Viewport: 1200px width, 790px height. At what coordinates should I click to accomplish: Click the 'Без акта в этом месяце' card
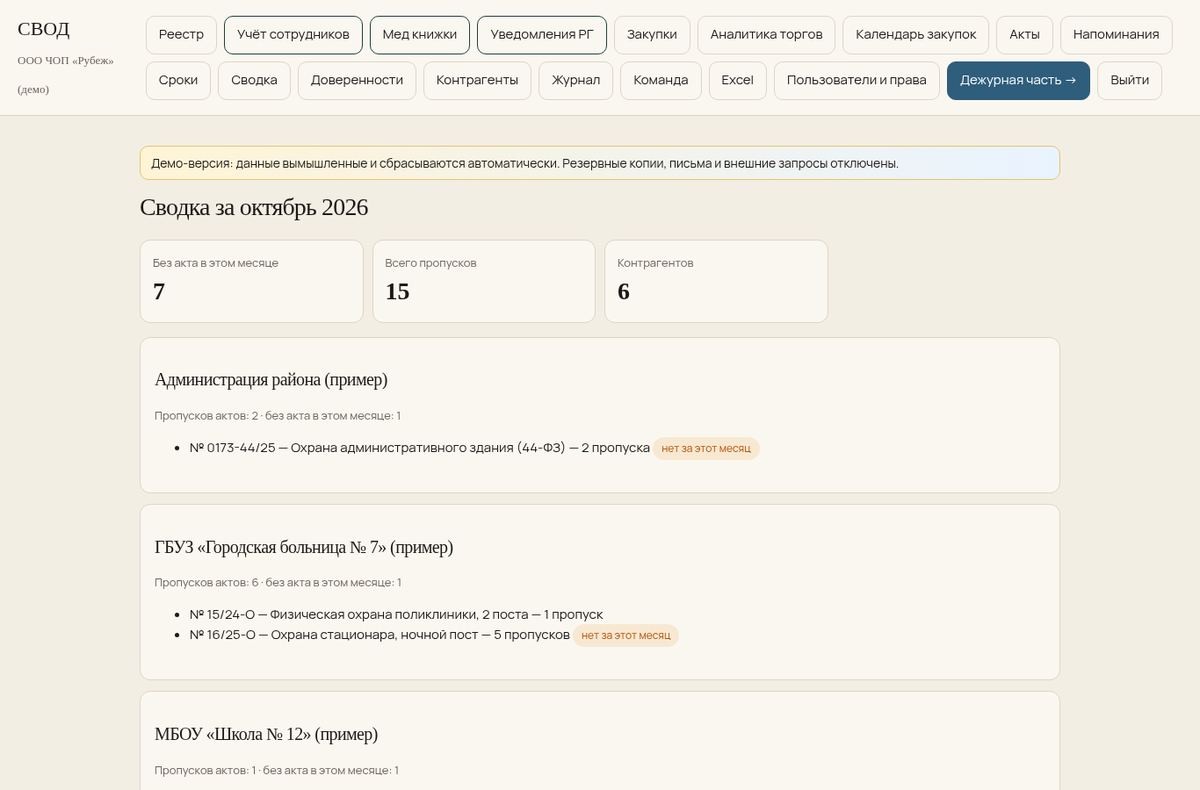pyautogui.click(x=251, y=281)
